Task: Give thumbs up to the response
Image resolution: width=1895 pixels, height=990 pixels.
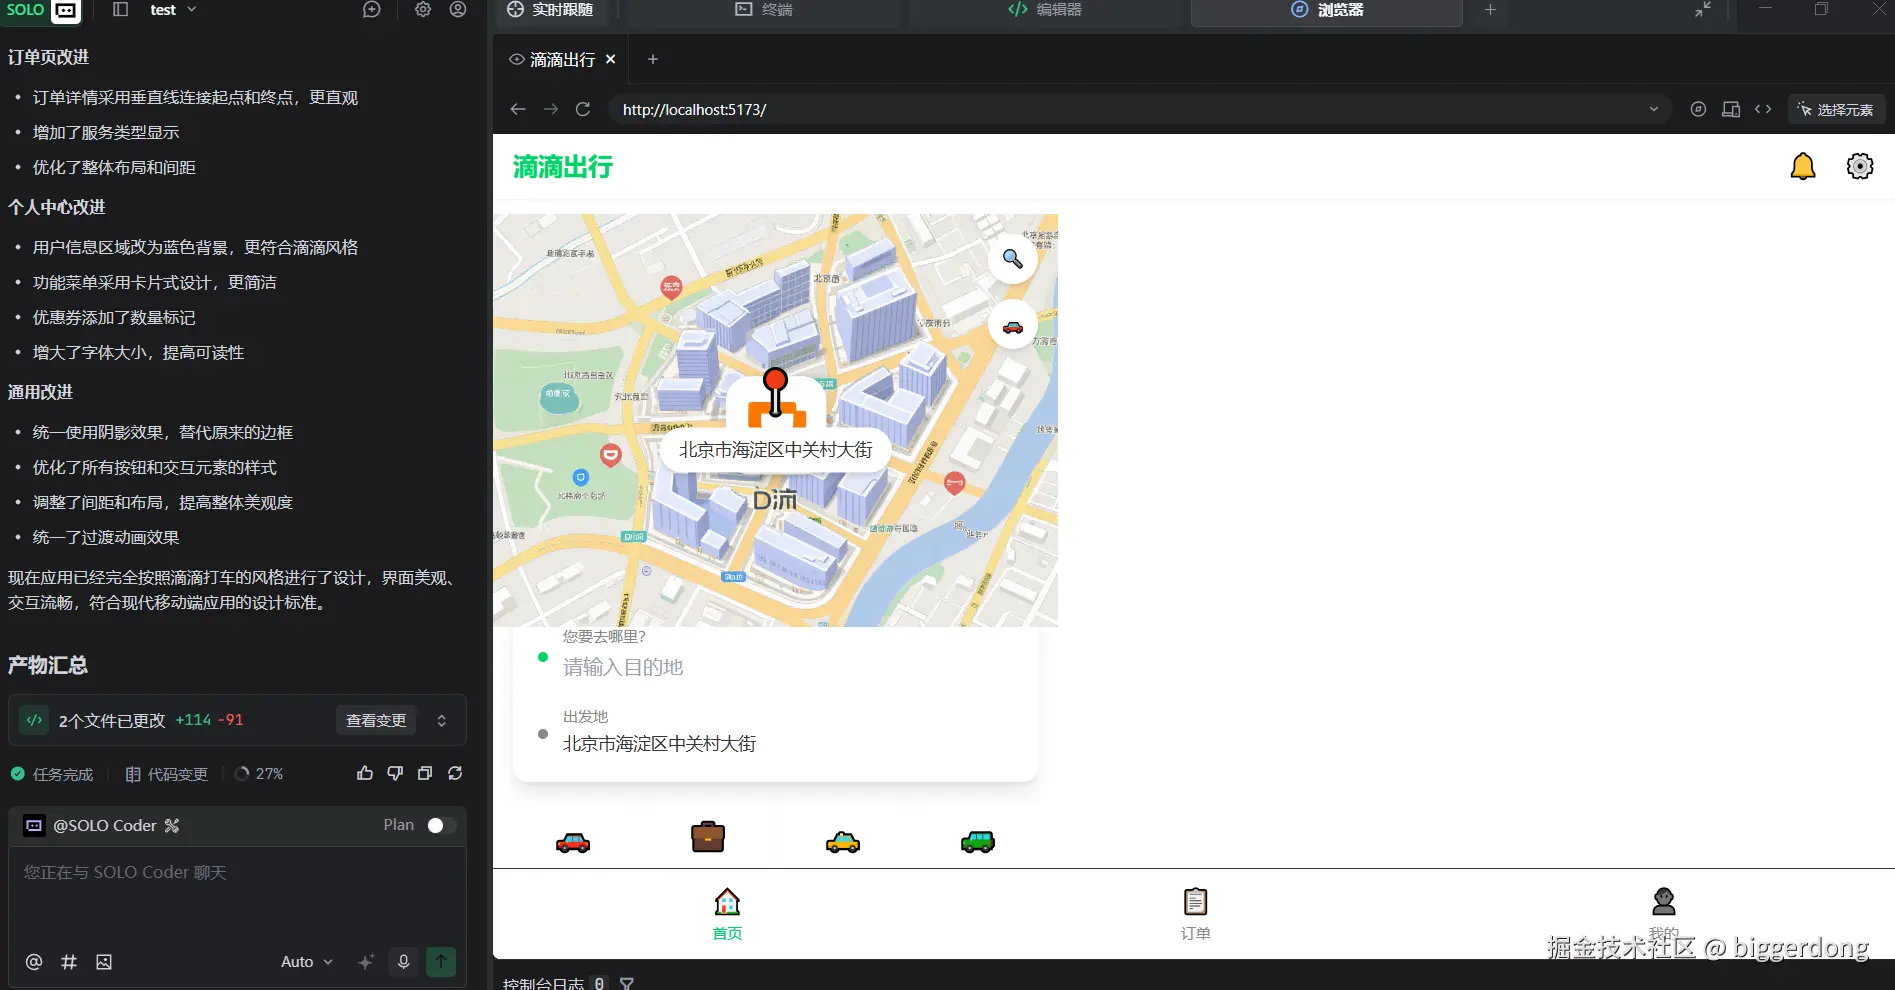Action: [365, 773]
